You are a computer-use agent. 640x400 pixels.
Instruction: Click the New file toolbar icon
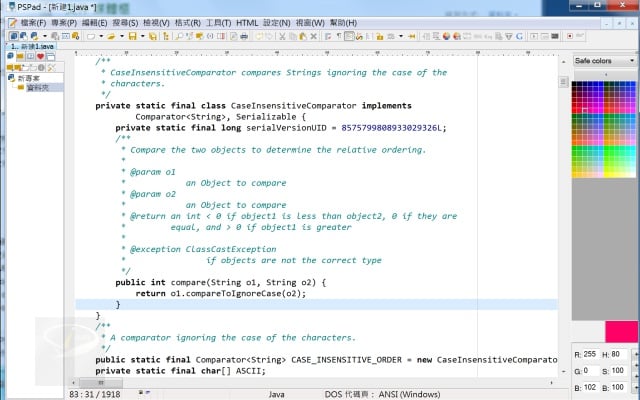pos(90,35)
